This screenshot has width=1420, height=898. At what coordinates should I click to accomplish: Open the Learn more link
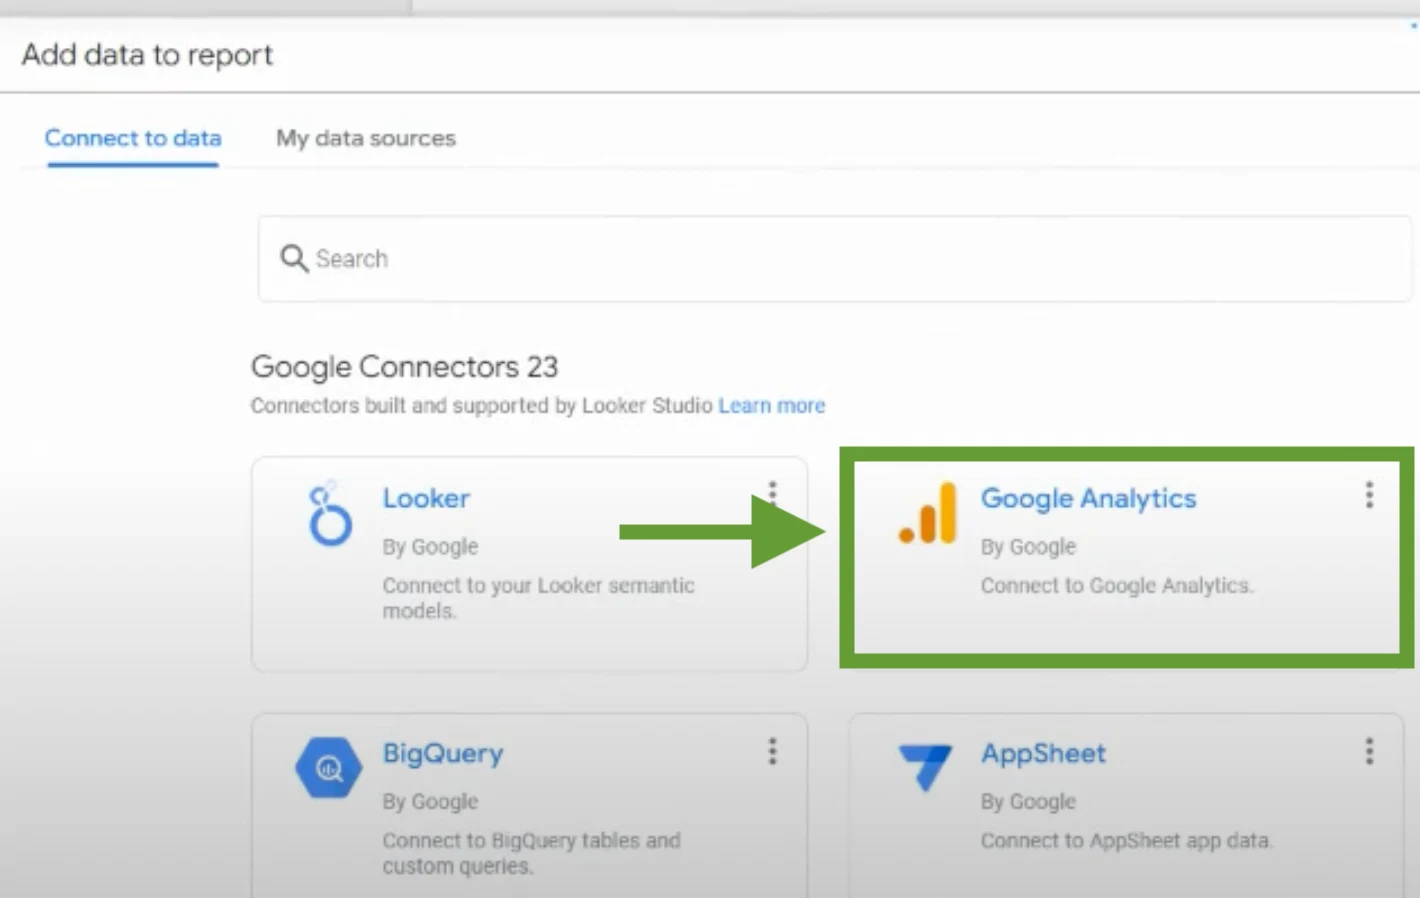tap(772, 405)
